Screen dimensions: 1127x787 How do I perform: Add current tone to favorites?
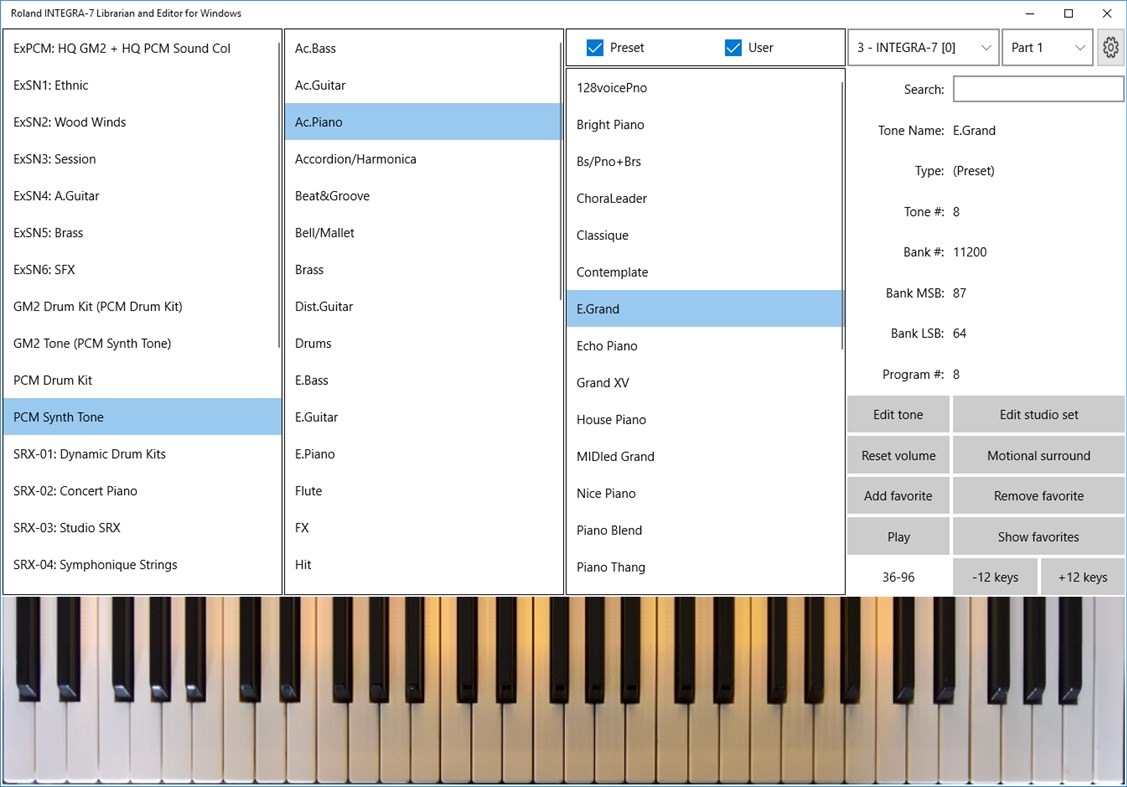pos(897,495)
